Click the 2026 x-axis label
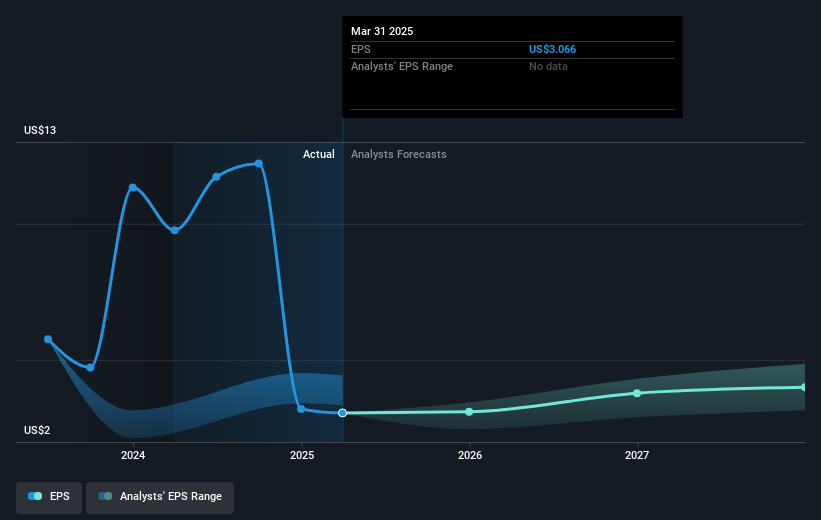This screenshot has width=821, height=520. [x=470, y=455]
